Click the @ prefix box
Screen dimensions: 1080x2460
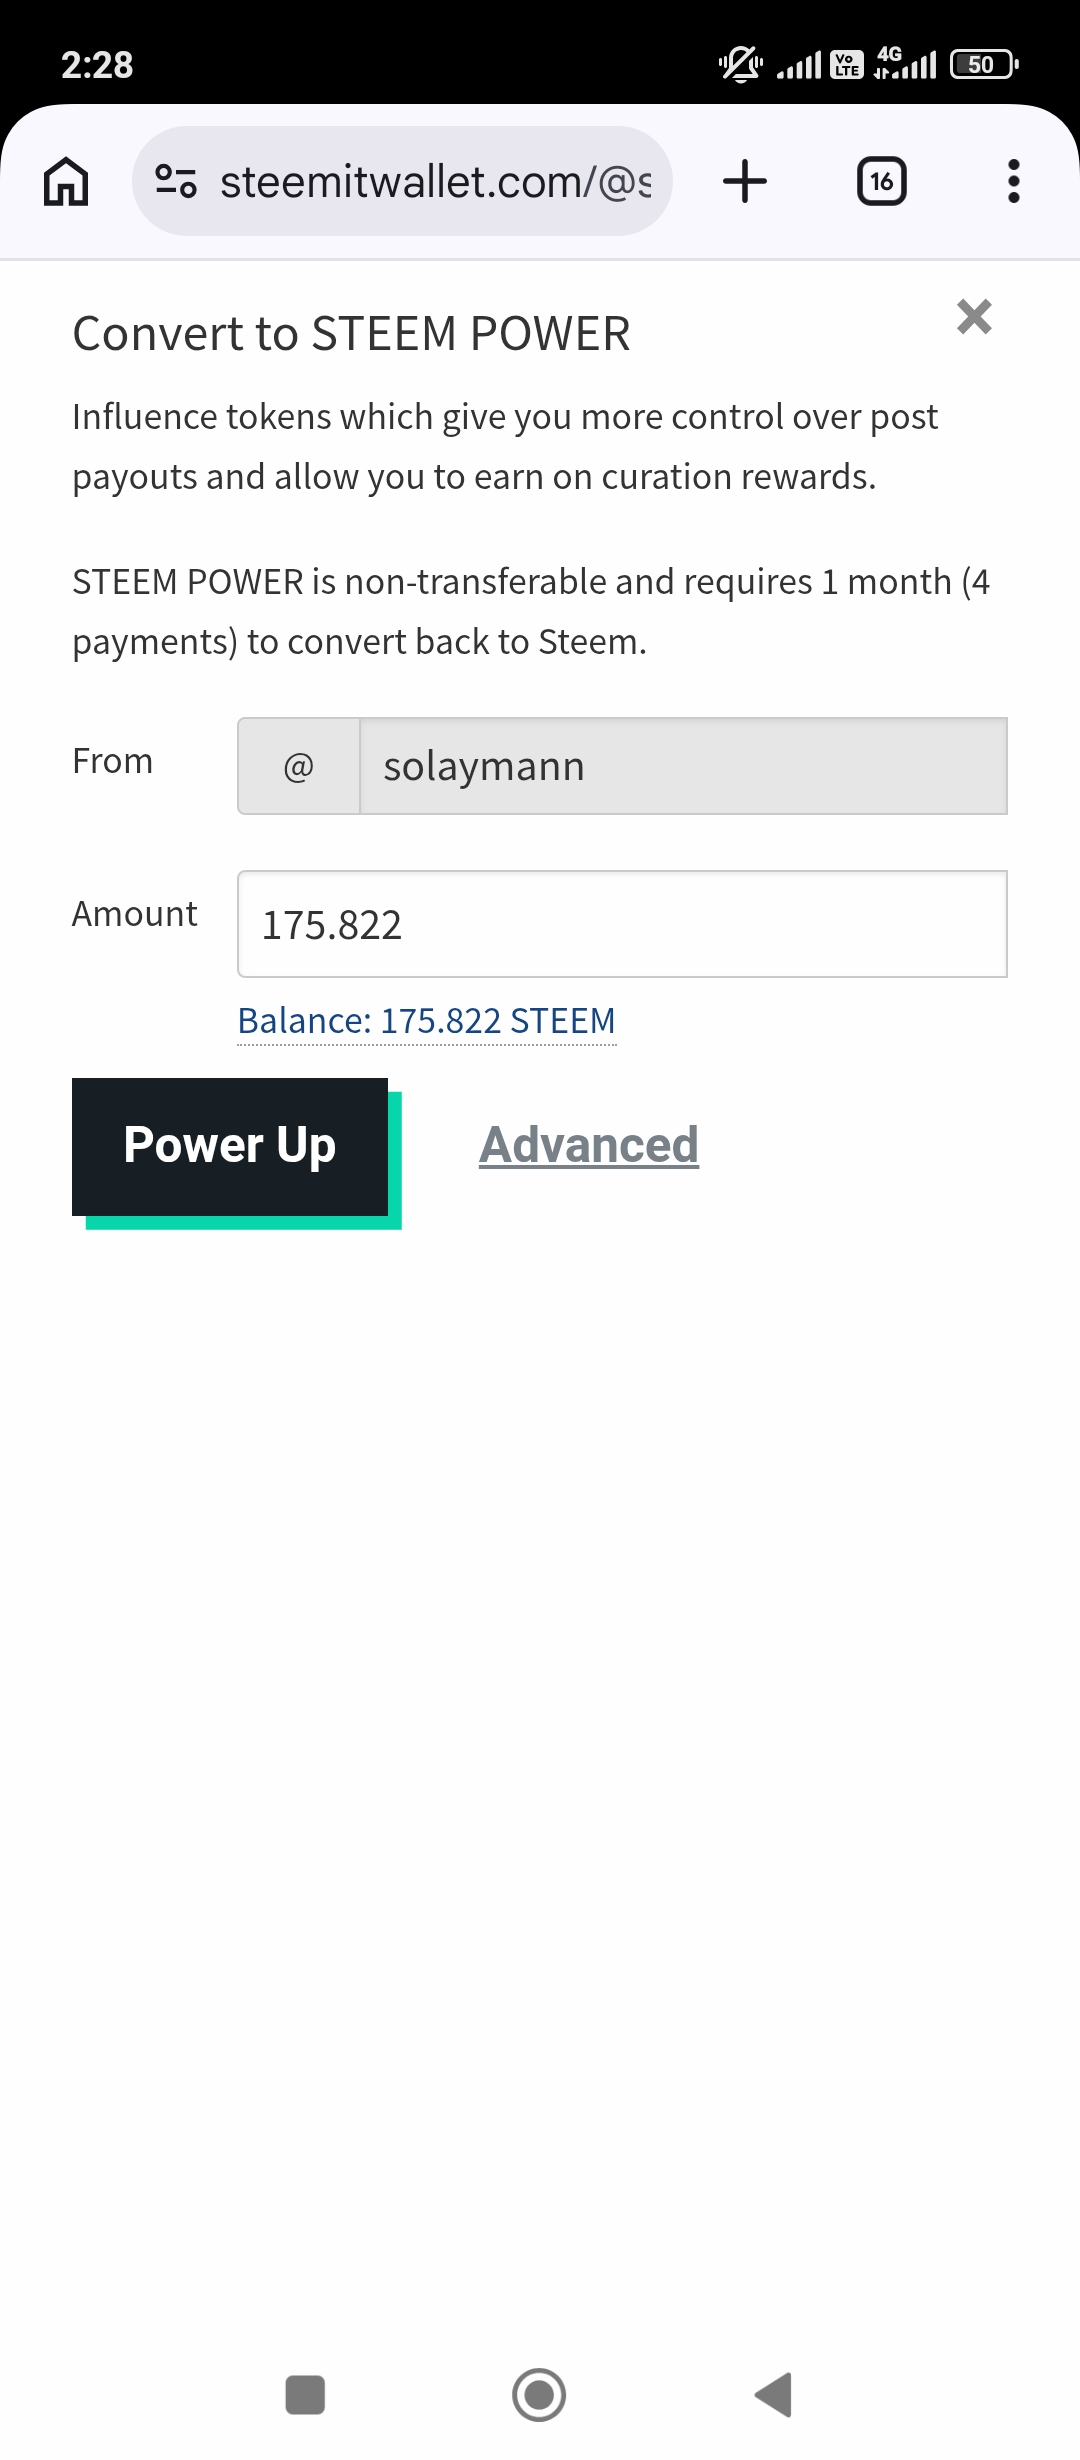coord(299,767)
